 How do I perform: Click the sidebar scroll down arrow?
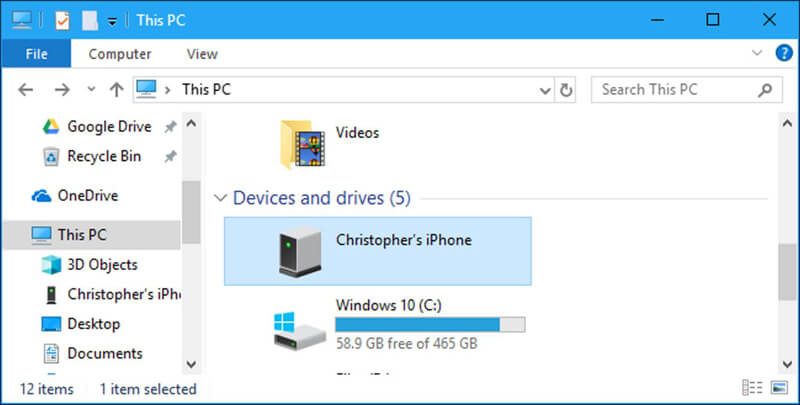(x=191, y=364)
